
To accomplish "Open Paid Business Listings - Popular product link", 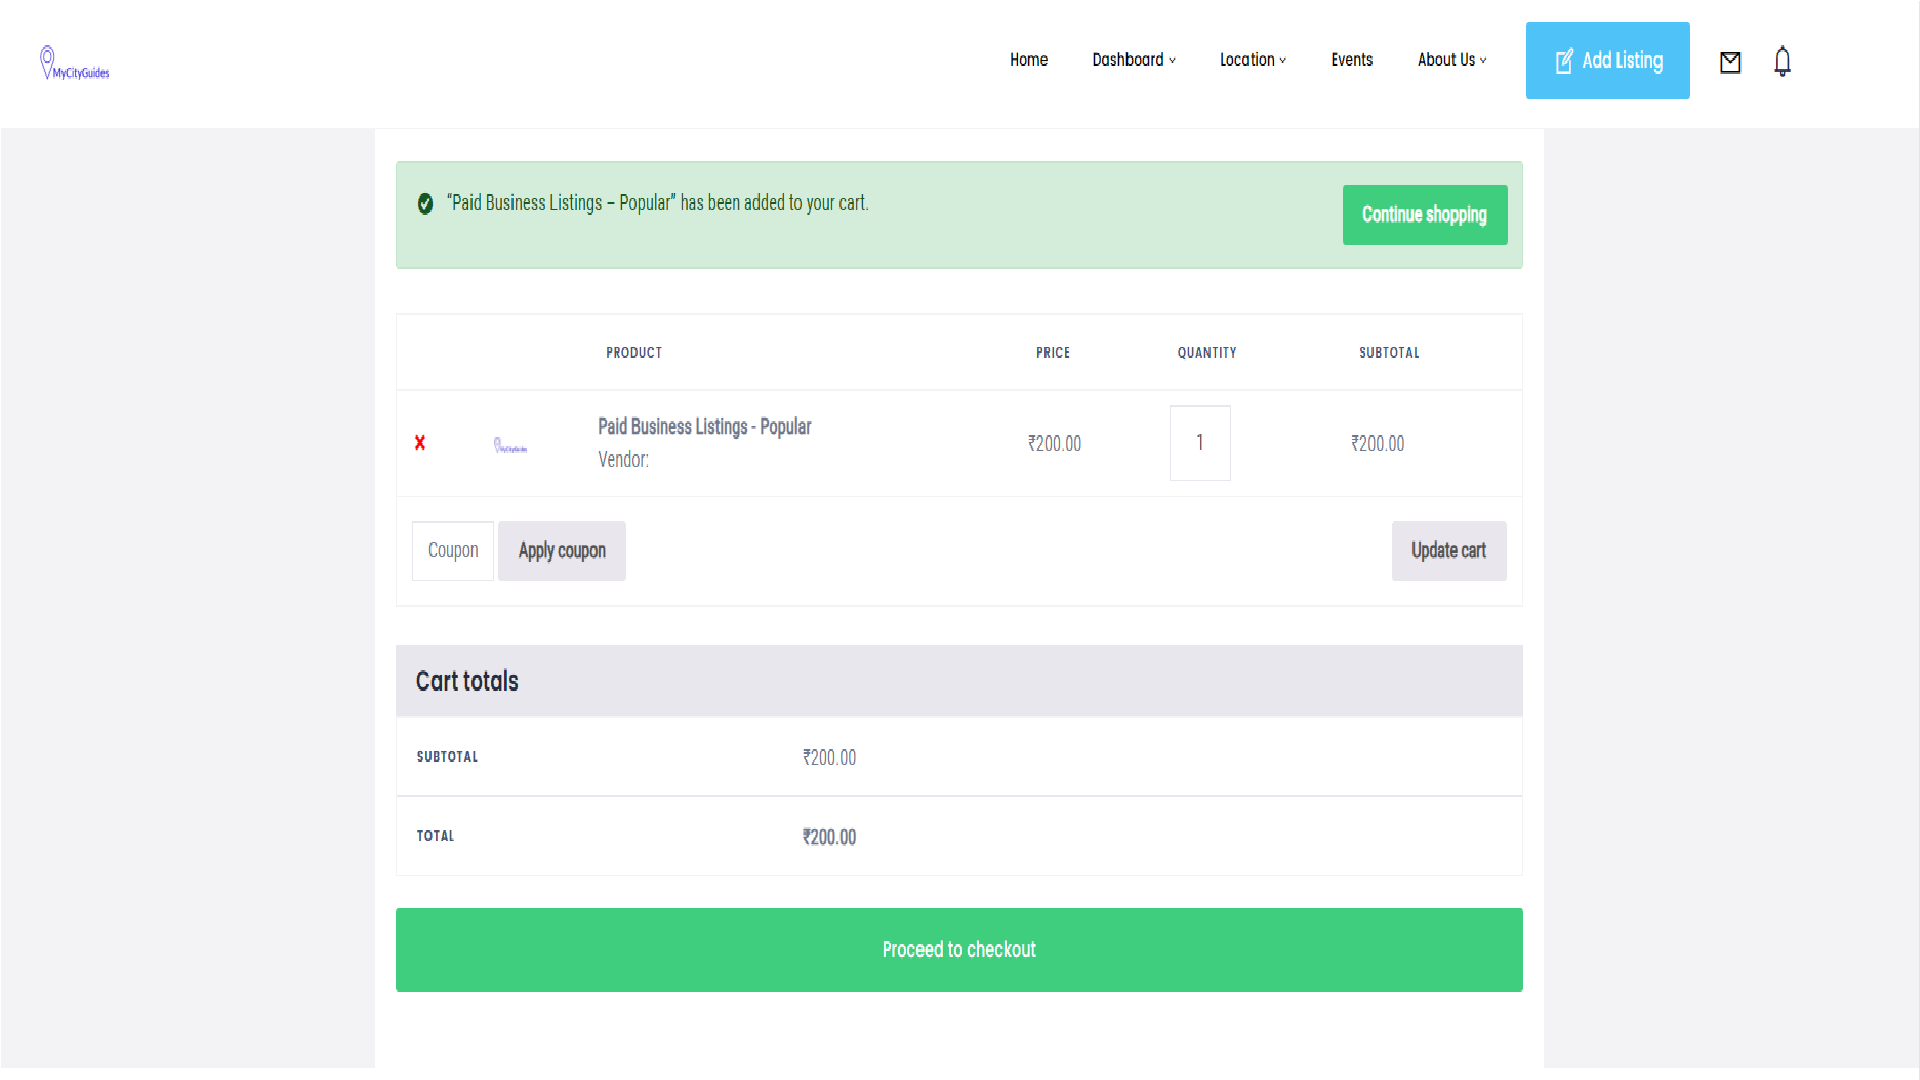I will click(x=704, y=426).
